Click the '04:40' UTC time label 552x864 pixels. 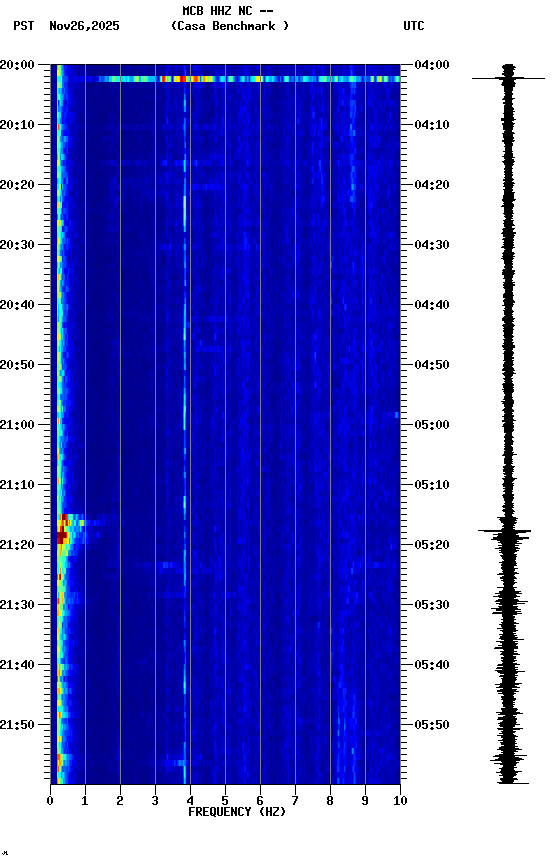click(432, 305)
